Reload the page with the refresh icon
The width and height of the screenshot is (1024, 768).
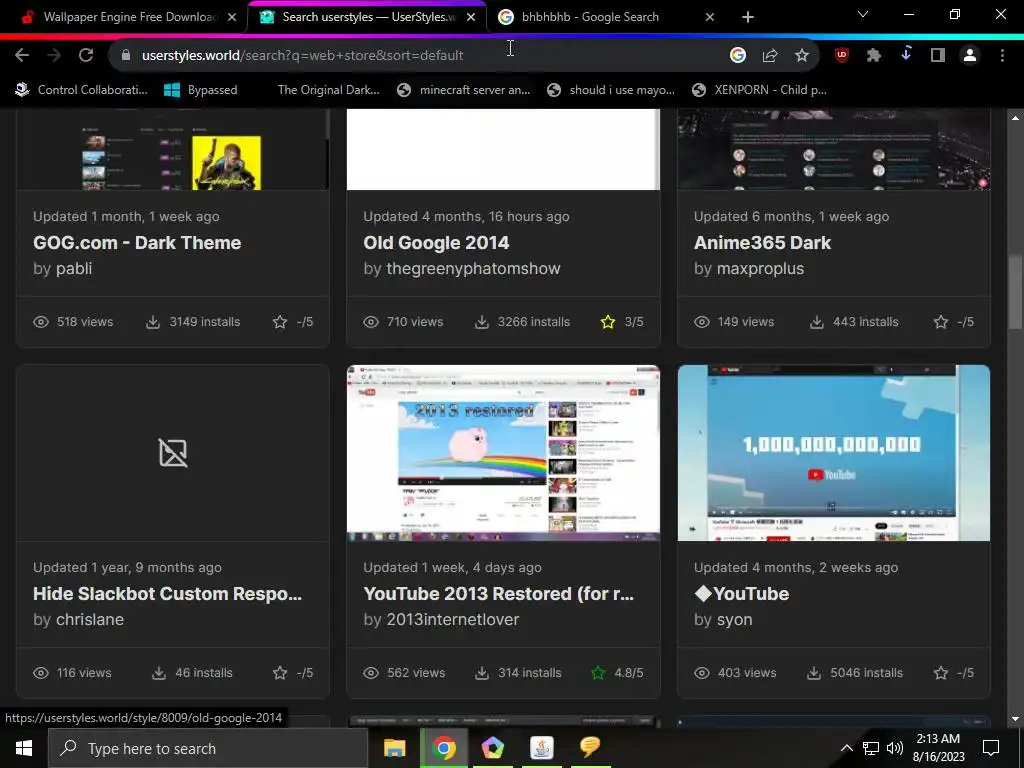pyautogui.click(x=86, y=56)
